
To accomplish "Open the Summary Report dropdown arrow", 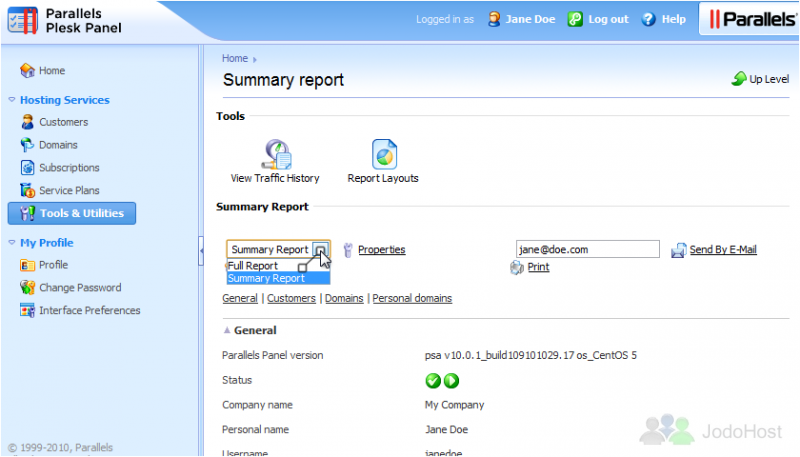I will 320,249.
